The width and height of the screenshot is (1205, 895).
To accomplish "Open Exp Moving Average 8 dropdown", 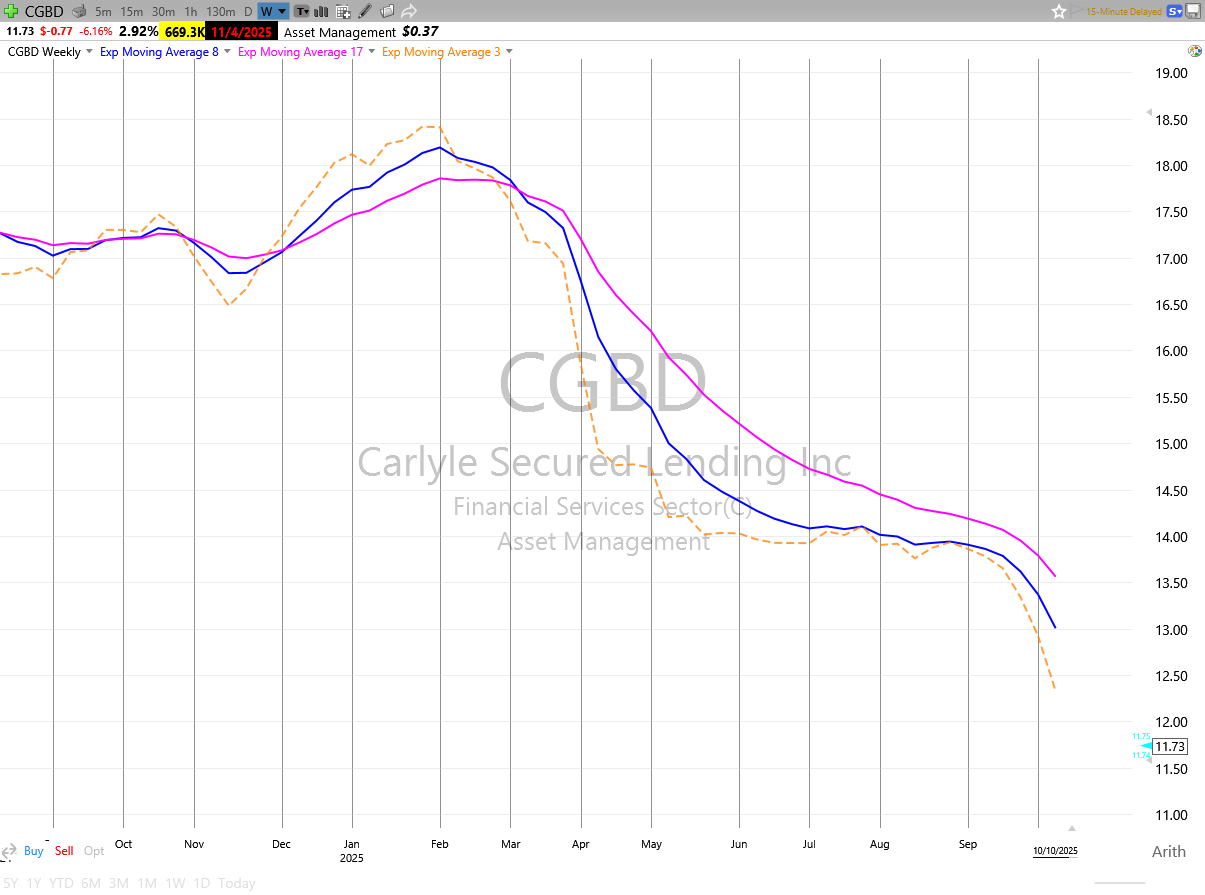I will click(x=226, y=52).
